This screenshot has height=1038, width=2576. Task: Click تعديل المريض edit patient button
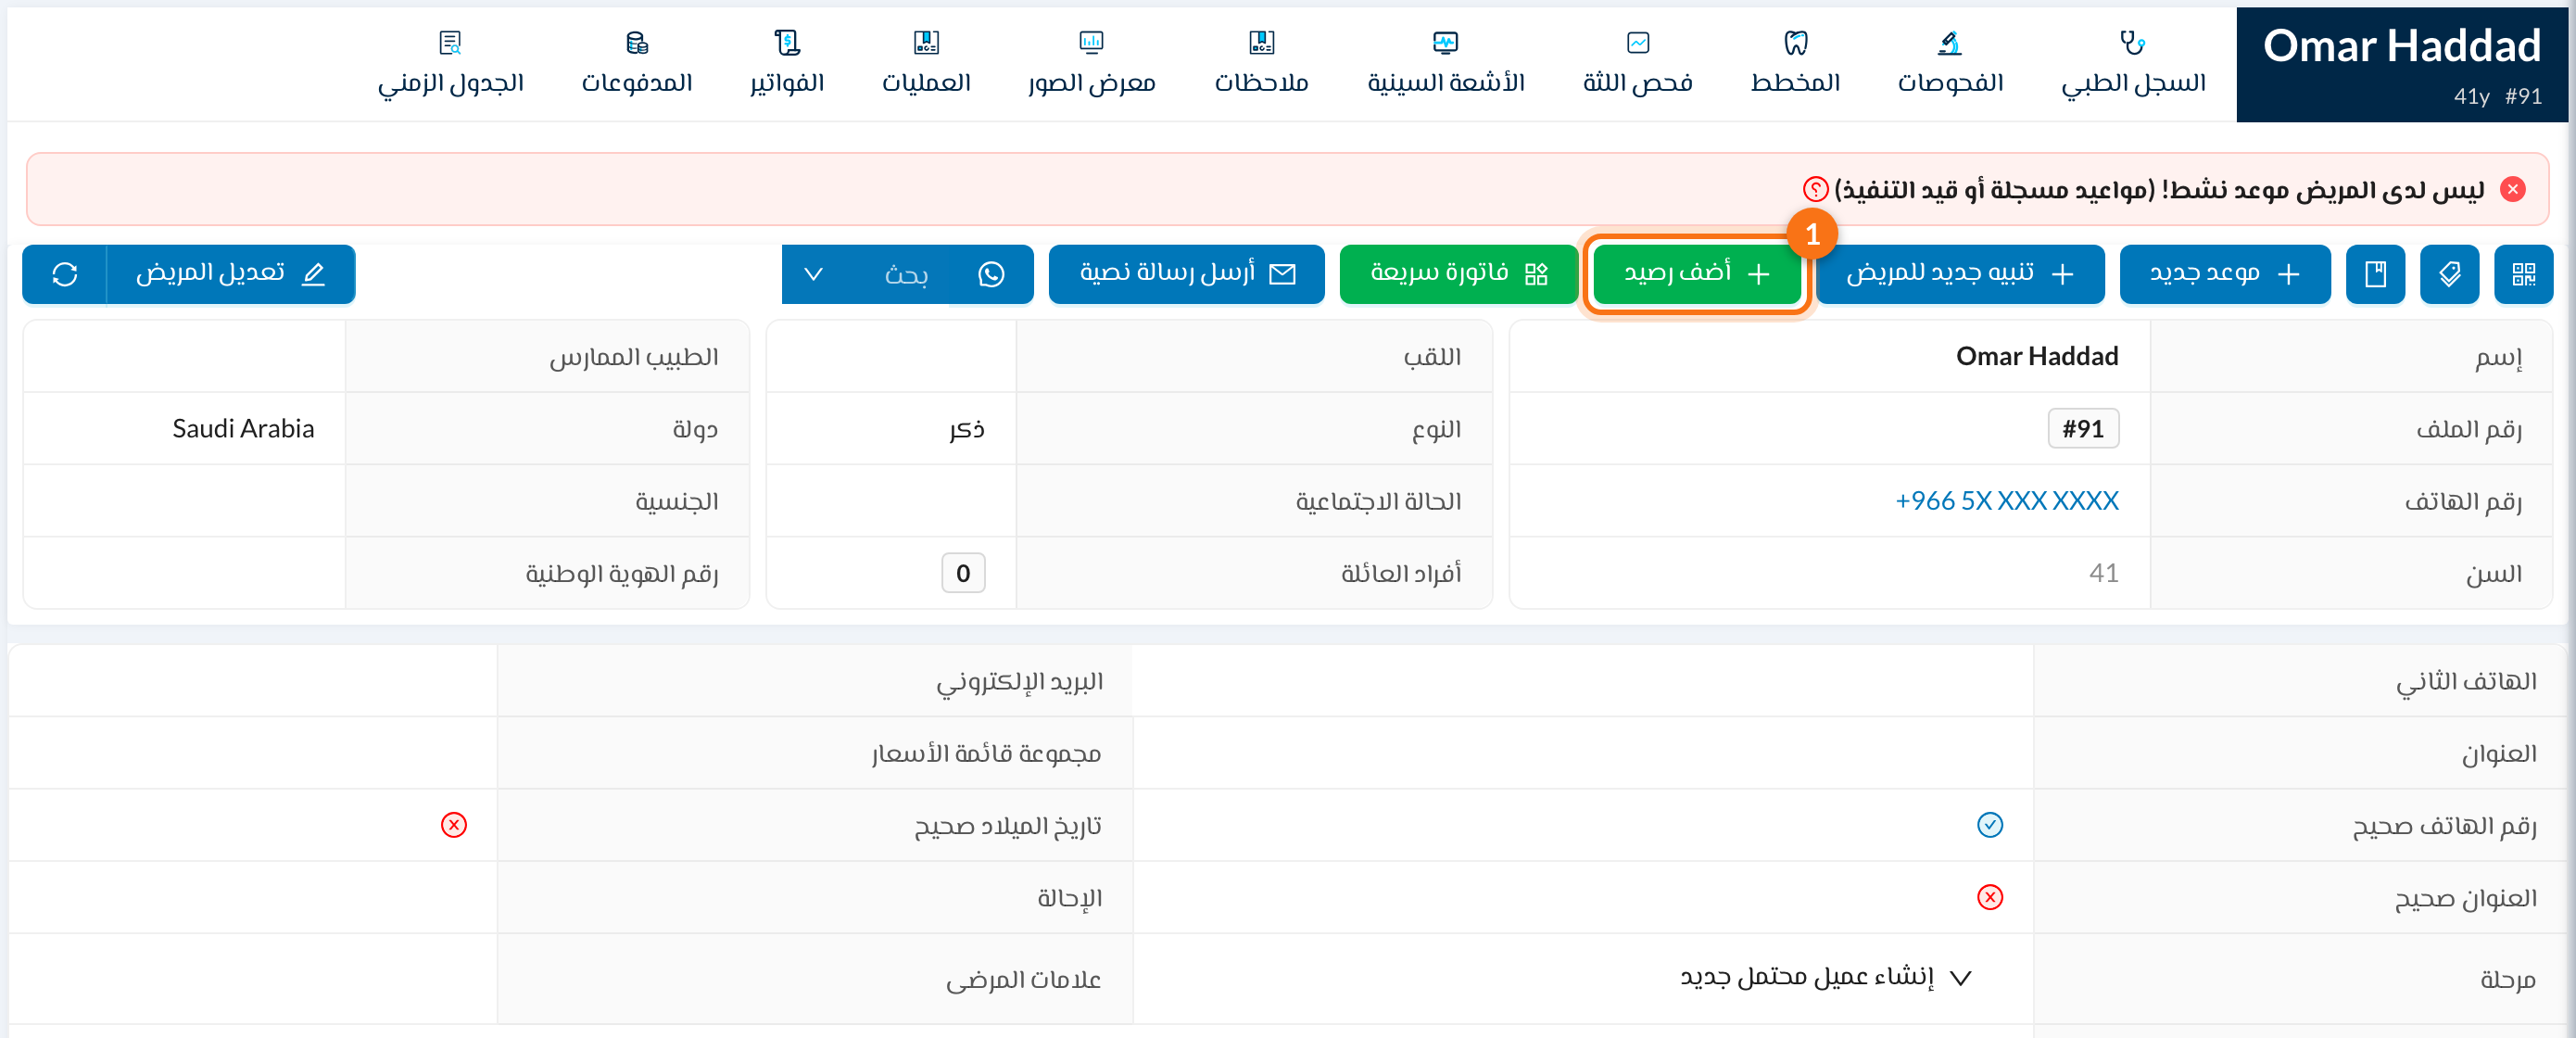pos(231,274)
